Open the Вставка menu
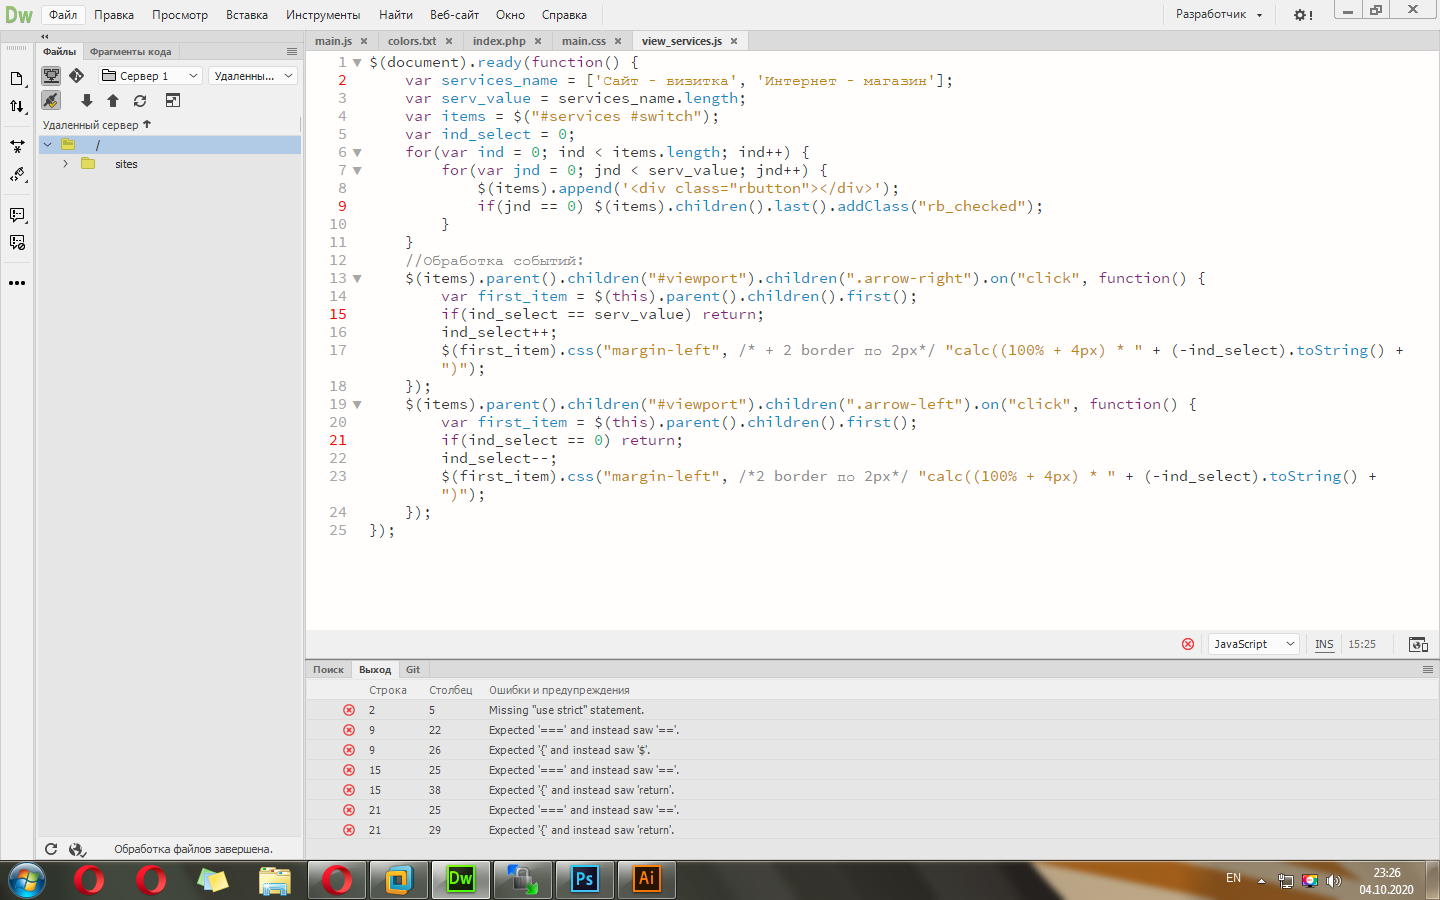The image size is (1440, 900). (247, 15)
